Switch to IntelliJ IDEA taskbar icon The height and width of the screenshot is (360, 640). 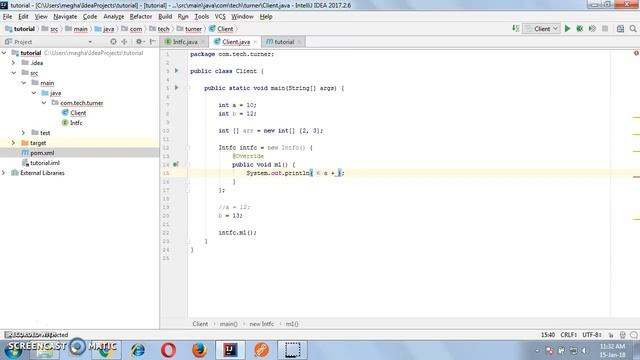click(x=230, y=350)
